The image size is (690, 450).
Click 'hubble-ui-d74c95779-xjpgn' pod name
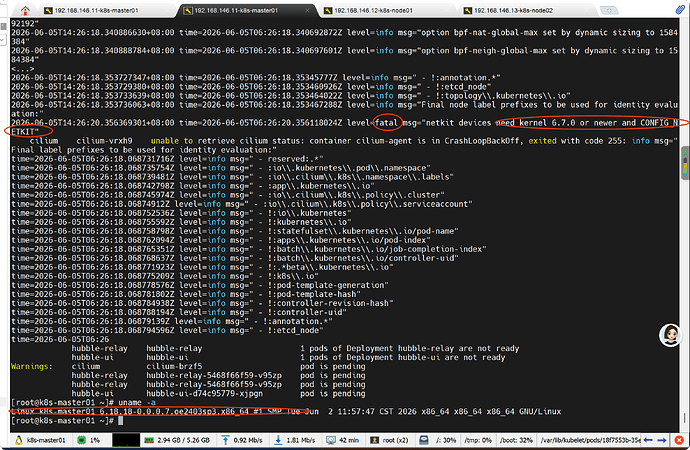(204, 393)
